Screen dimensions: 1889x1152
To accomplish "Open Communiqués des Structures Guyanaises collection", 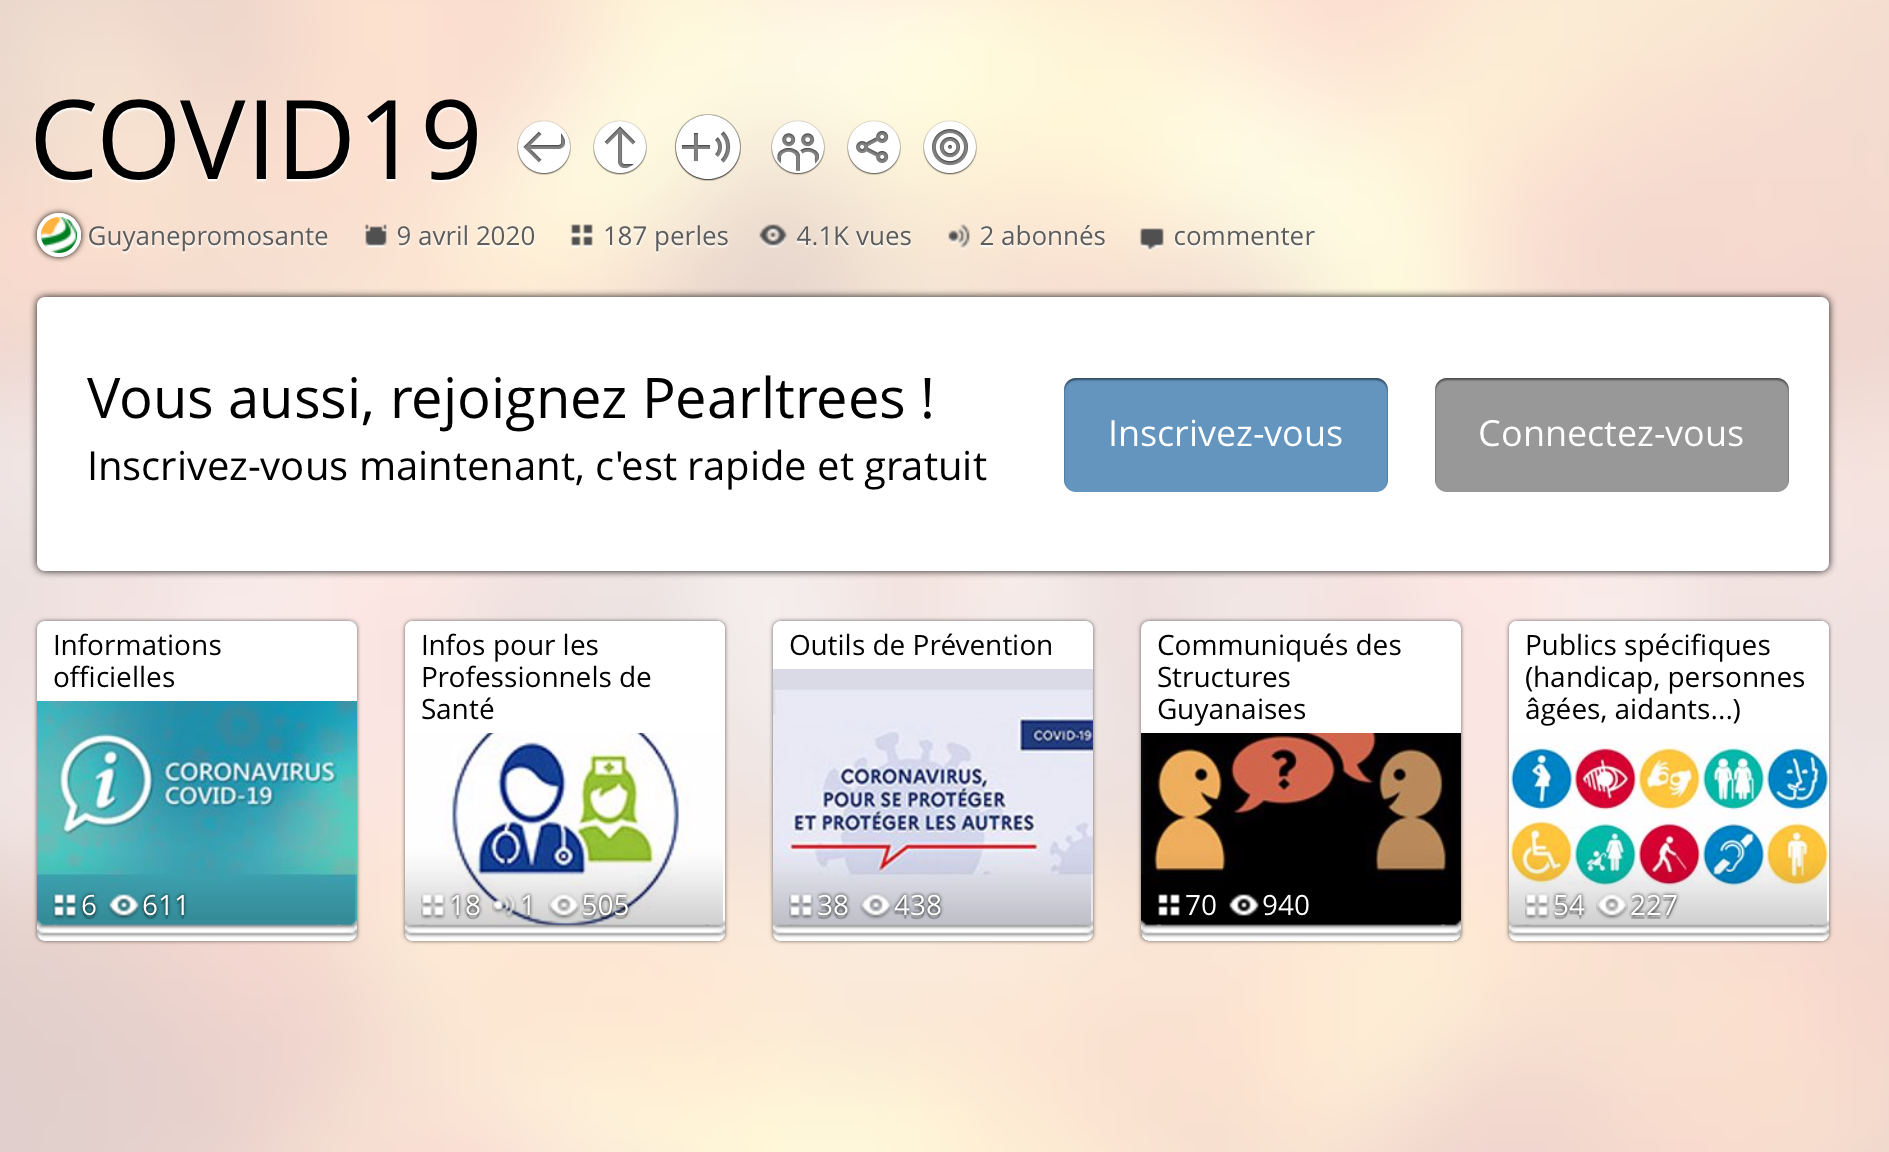I will pos(1301,779).
